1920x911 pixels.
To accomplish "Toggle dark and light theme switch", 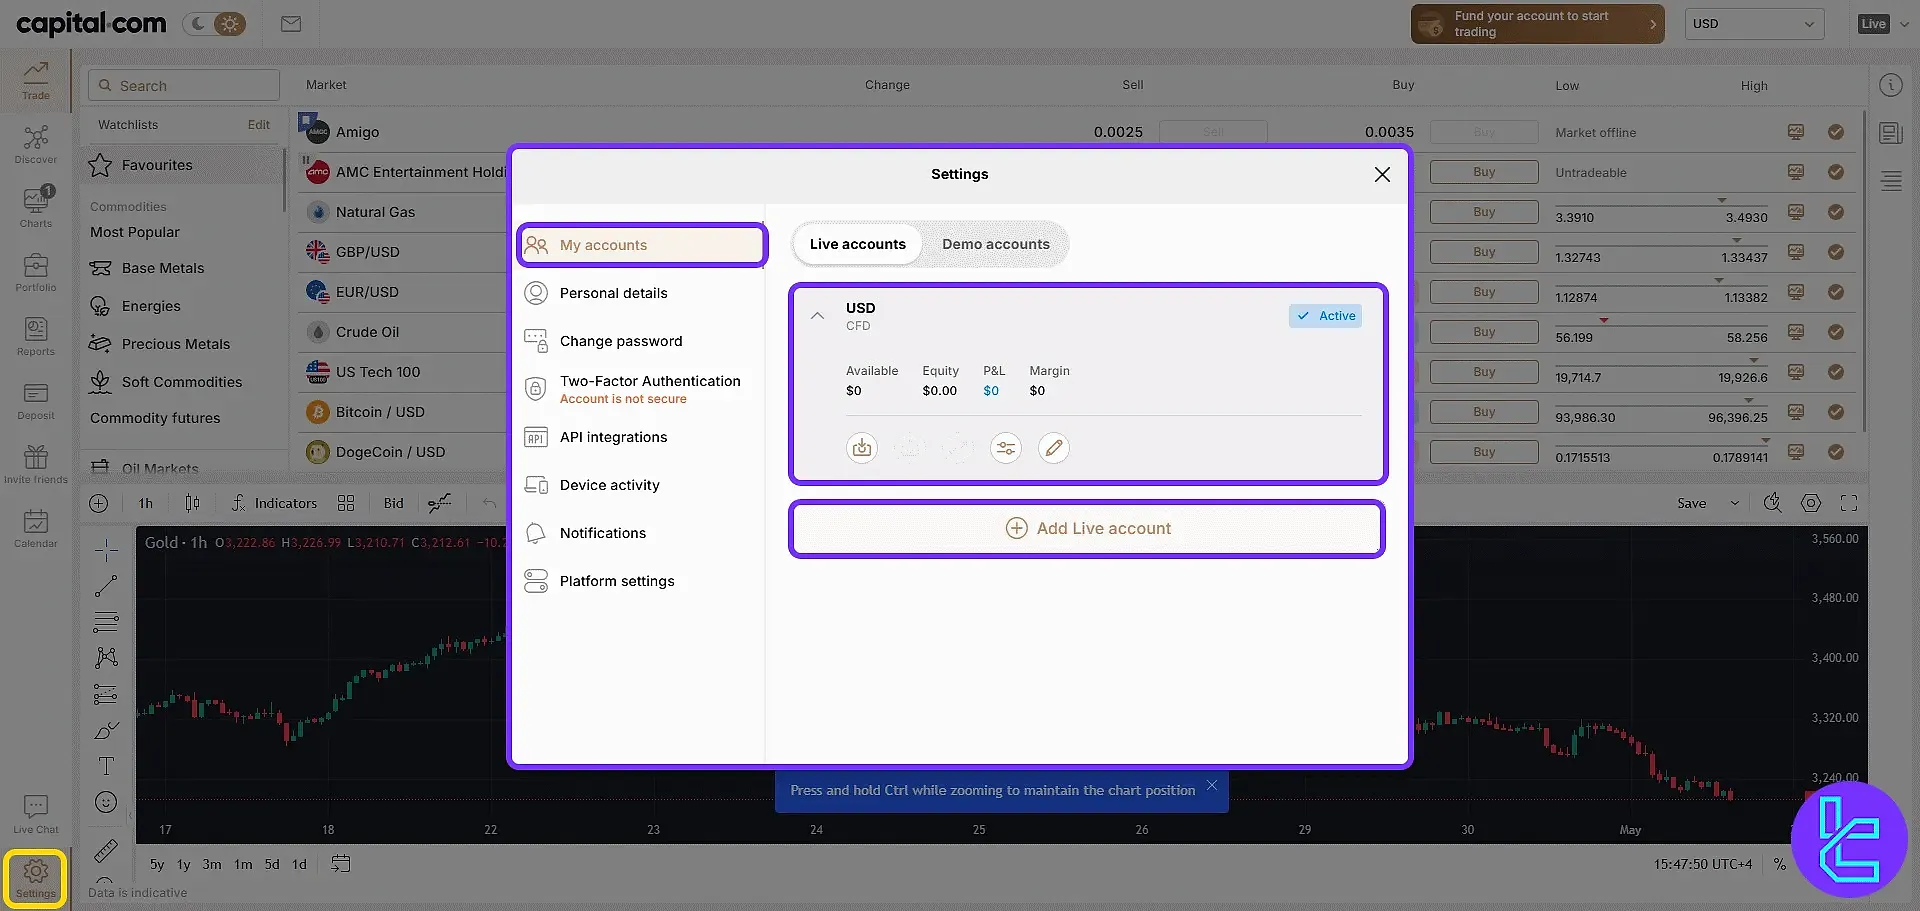I will coord(215,24).
